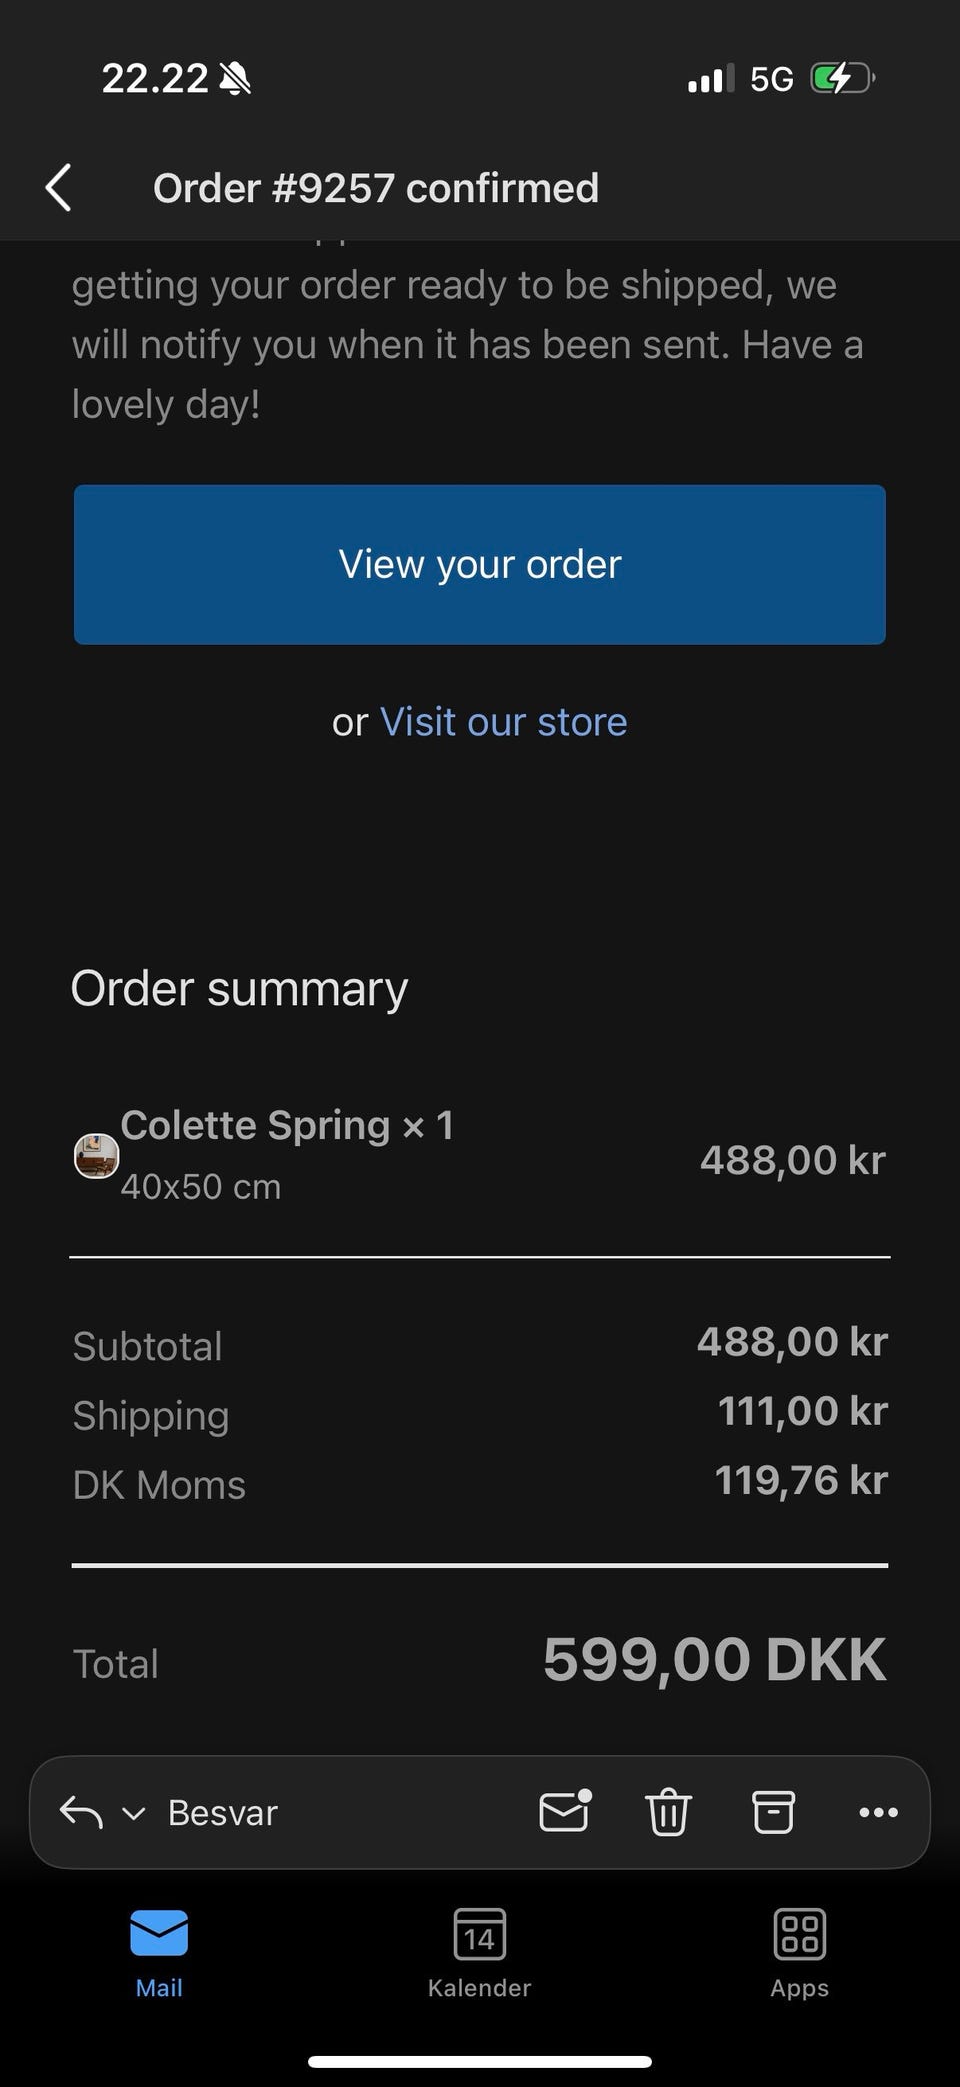Tap the silent mode bell icon
The width and height of the screenshot is (960, 2087).
click(235, 78)
